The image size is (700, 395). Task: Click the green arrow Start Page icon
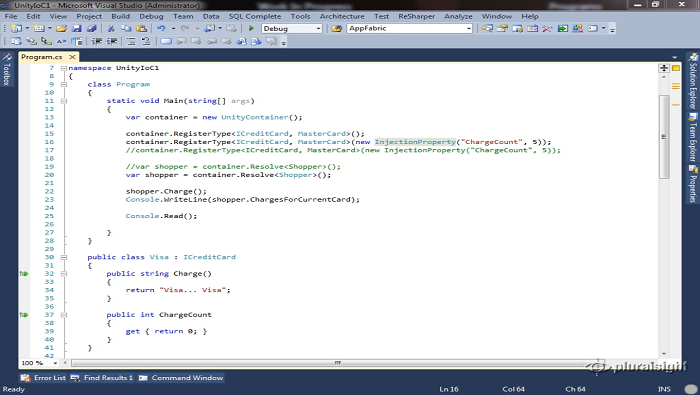pos(562,29)
